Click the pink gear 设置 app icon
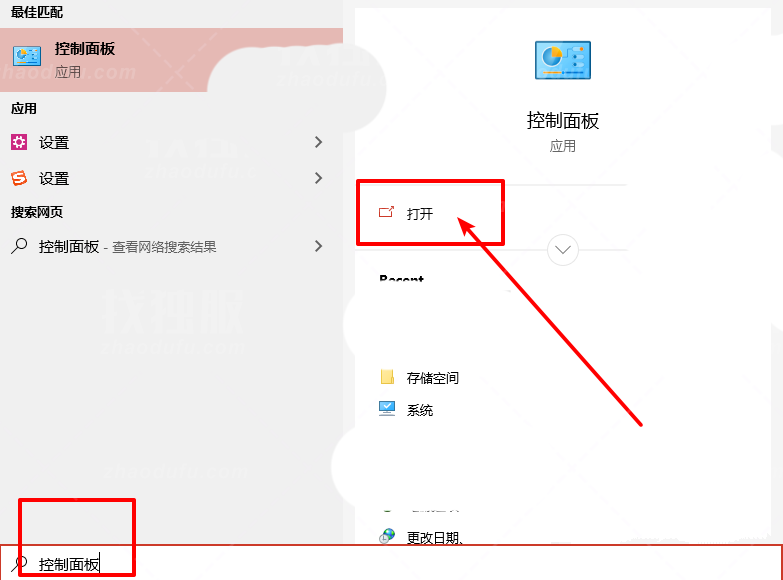 [x=19, y=142]
